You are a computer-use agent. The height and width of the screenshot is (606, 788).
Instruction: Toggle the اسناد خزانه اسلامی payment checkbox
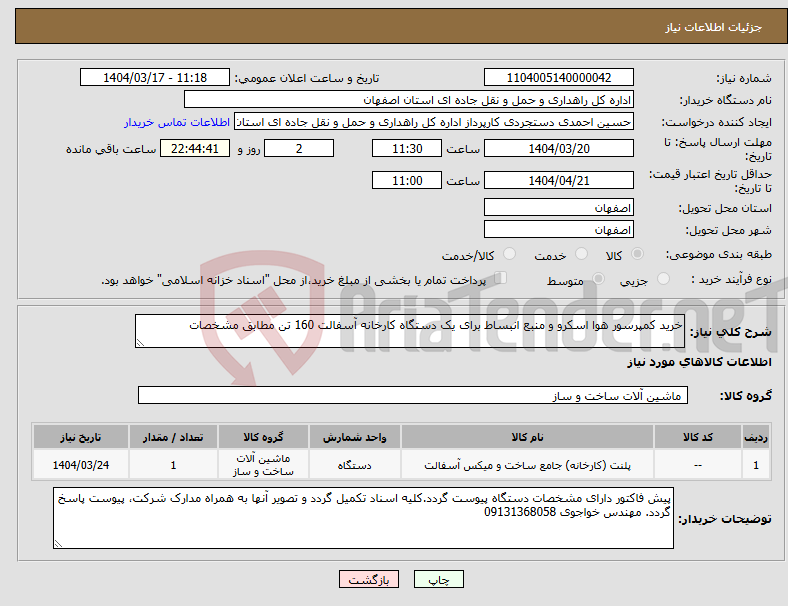coord(501,278)
